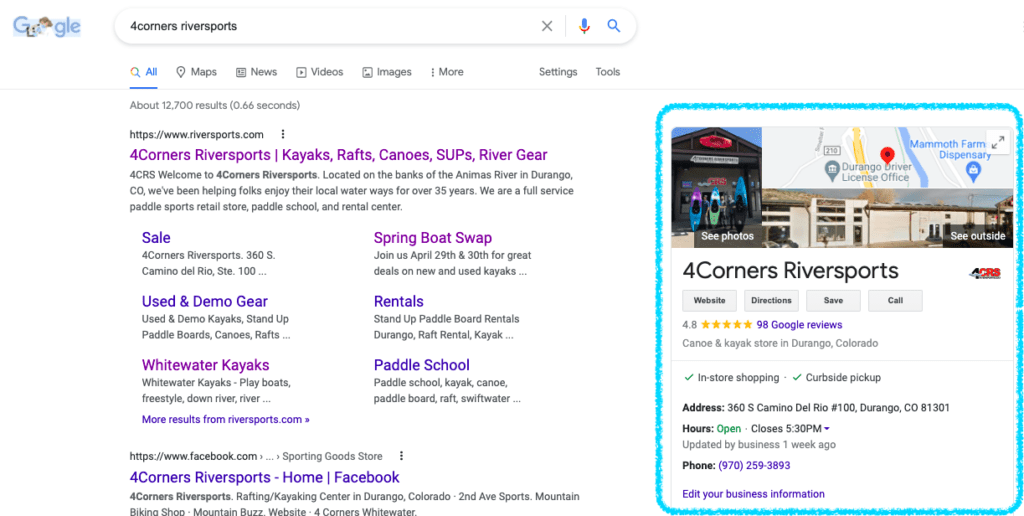Switch to the Maps tab
The height and width of the screenshot is (516, 1024).
pyautogui.click(x=196, y=72)
